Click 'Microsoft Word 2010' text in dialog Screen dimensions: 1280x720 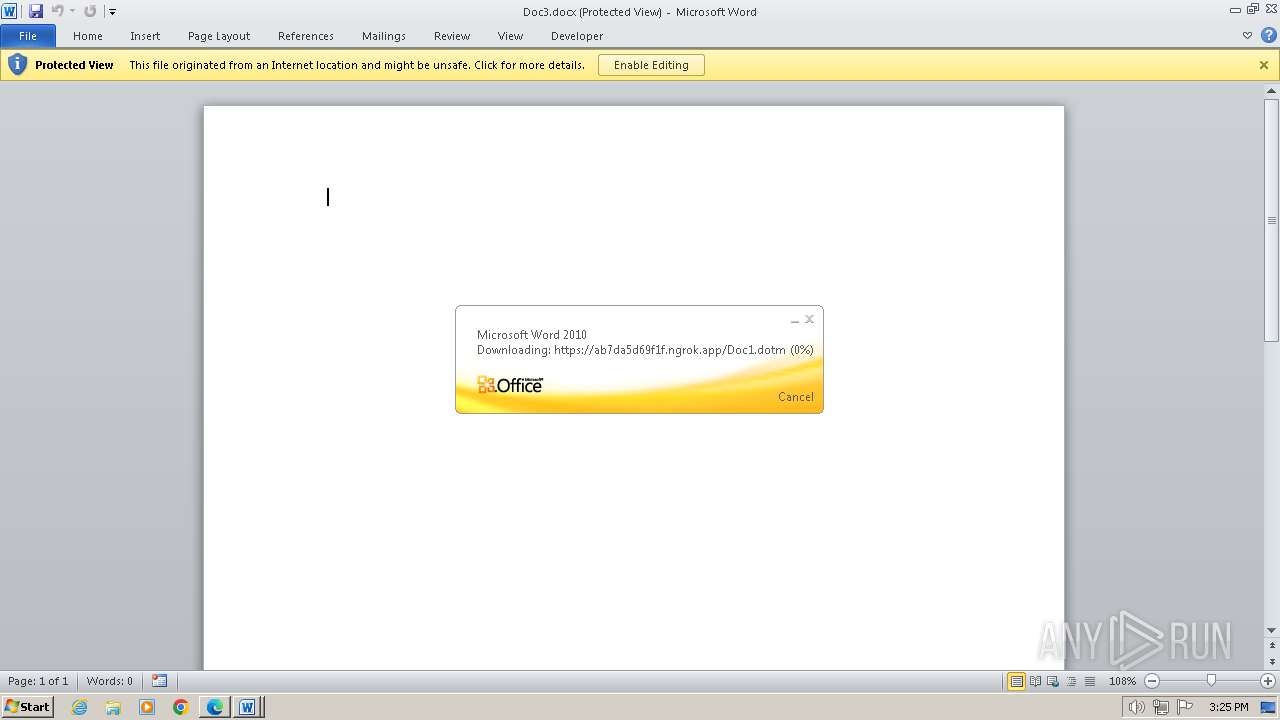click(x=532, y=335)
